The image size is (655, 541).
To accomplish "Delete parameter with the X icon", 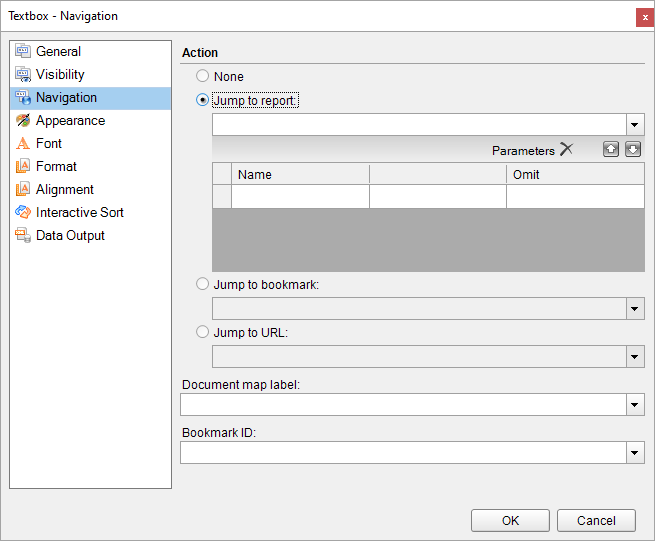I will 566,149.
